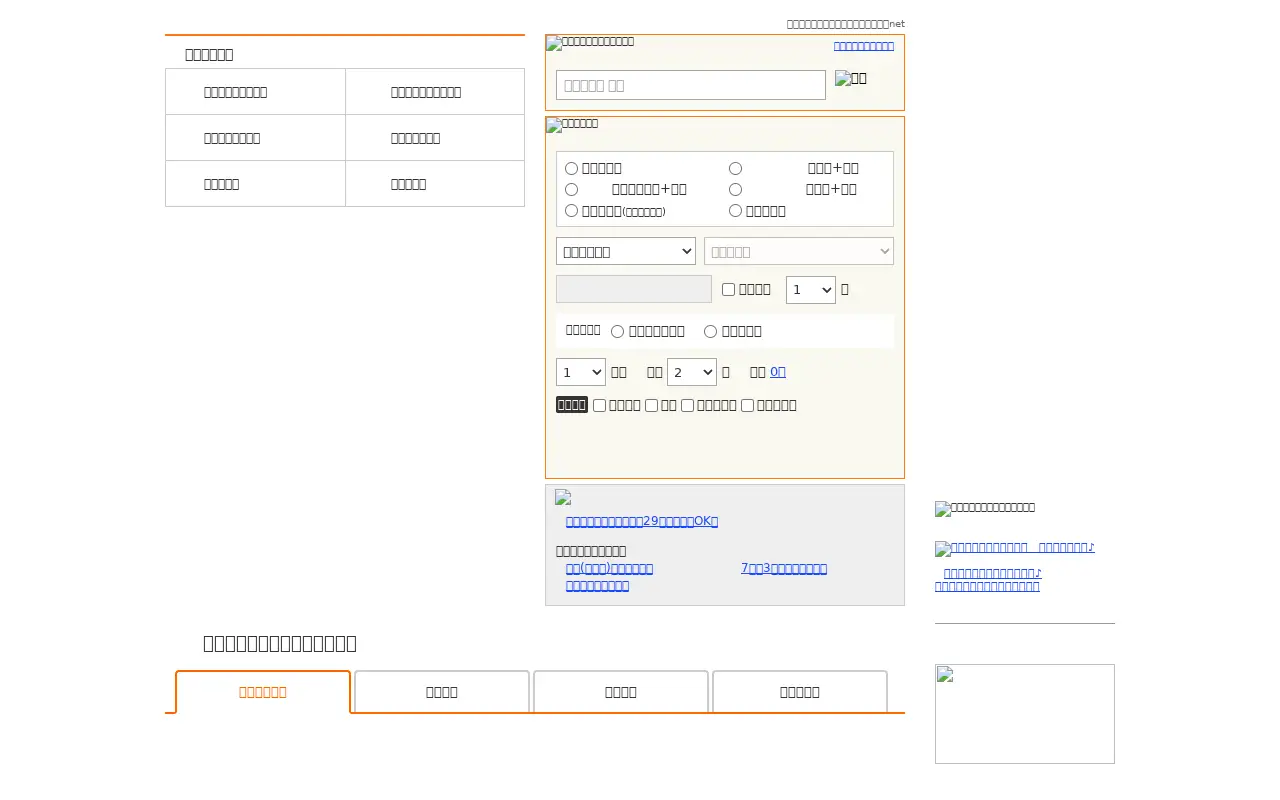The width and height of the screenshot is (1280, 800).
Task: Open the middle-right cell of the left menu table
Action: click(x=435, y=138)
